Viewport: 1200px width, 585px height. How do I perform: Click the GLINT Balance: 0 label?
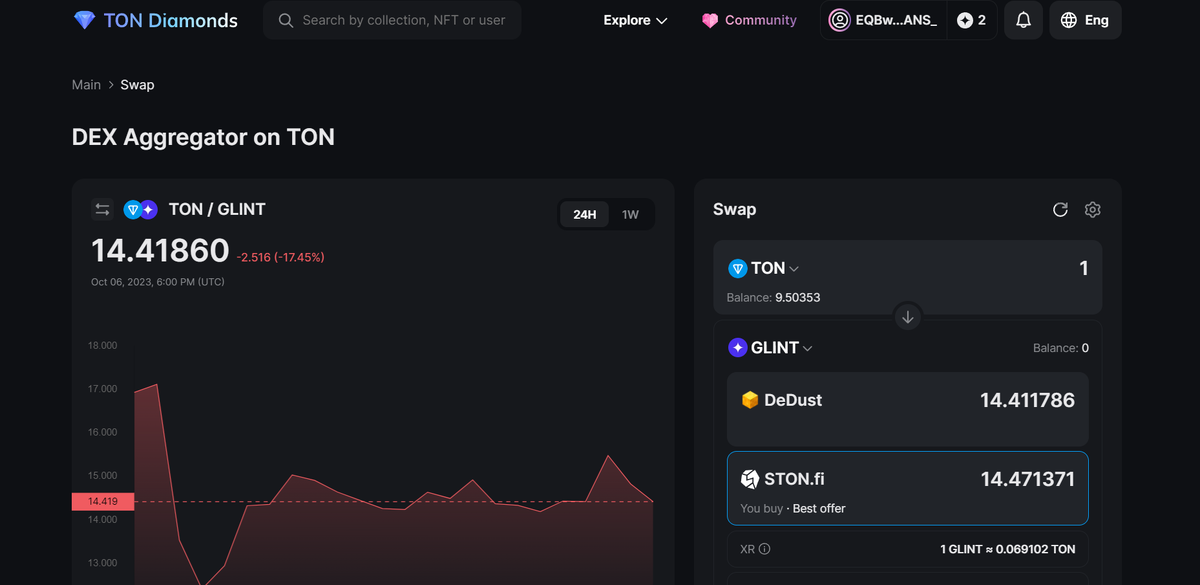(1061, 348)
